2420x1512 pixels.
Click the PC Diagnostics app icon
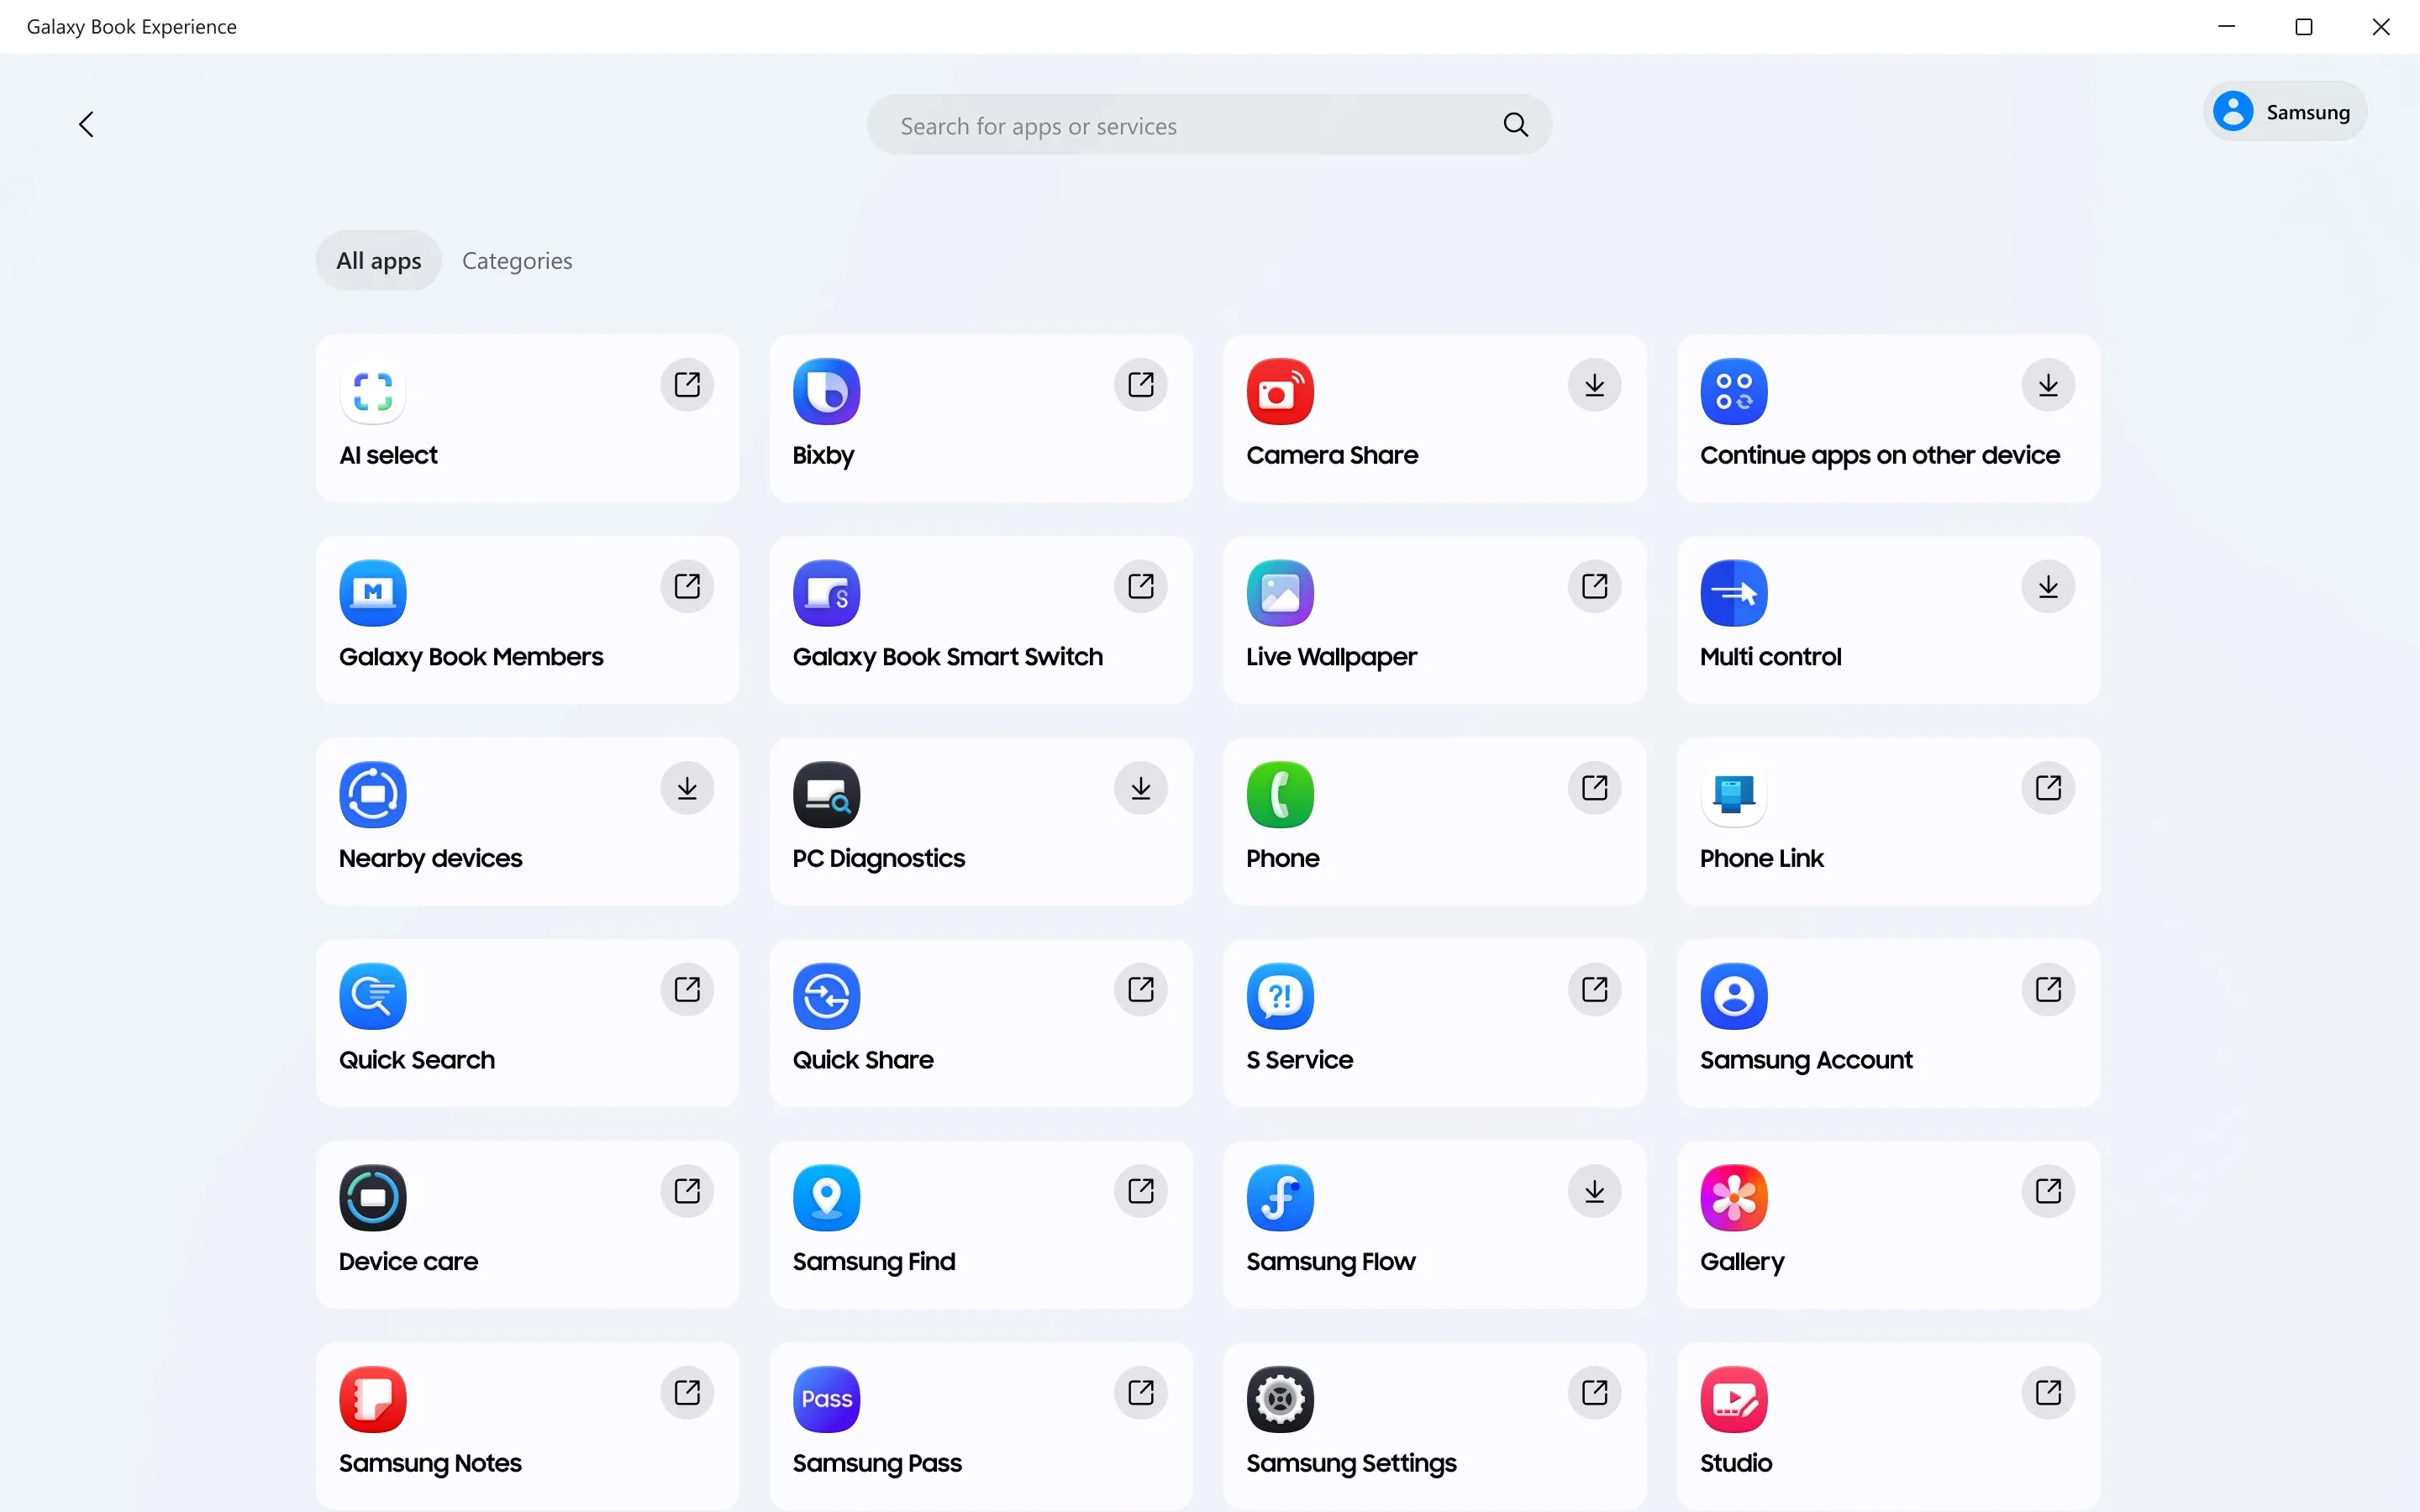click(x=826, y=794)
